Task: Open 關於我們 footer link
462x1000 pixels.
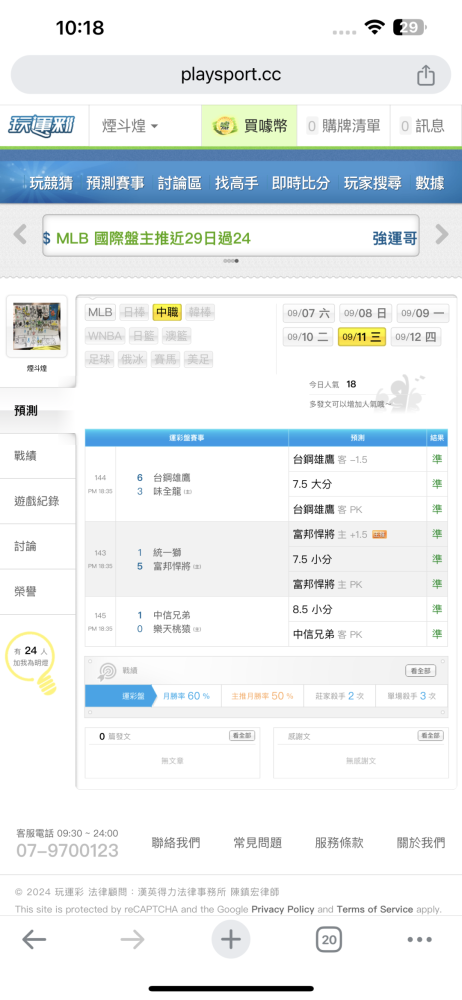Action: click(421, 842)
